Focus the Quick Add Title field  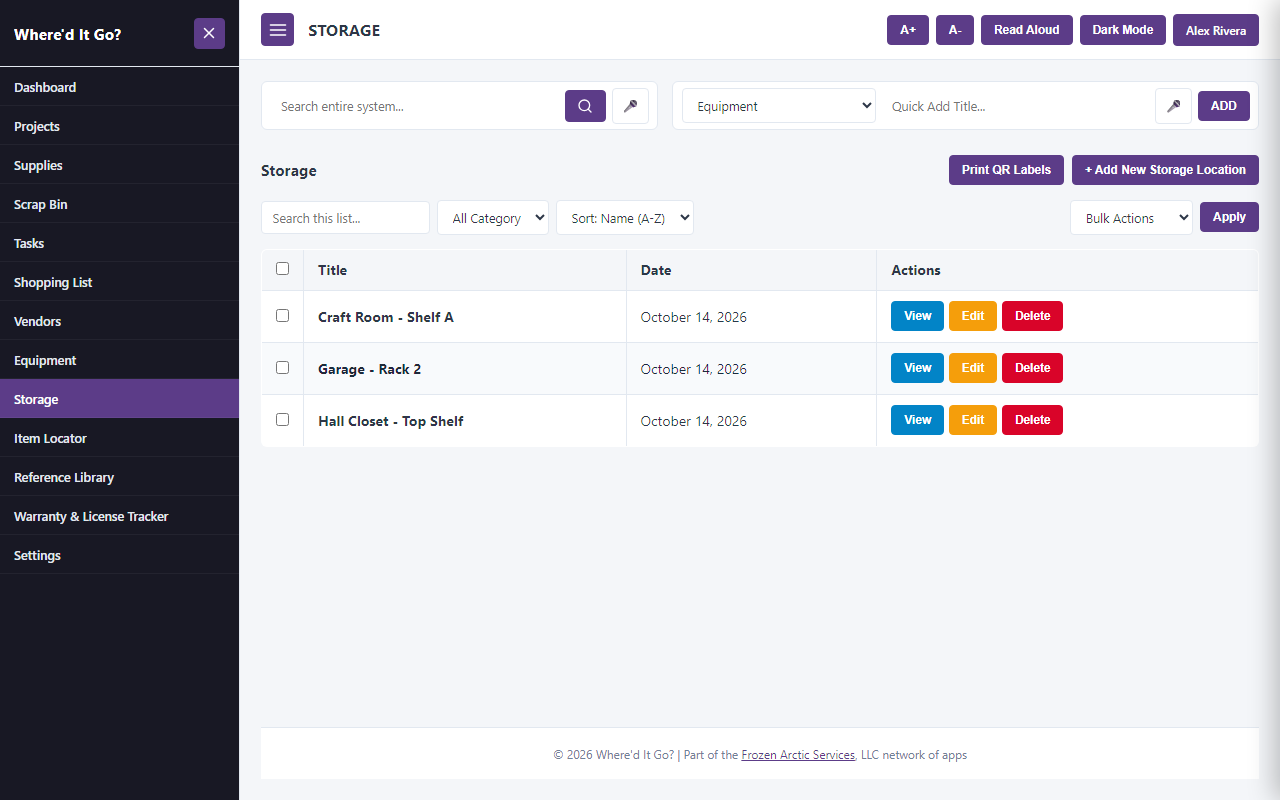coord(1018,106)
